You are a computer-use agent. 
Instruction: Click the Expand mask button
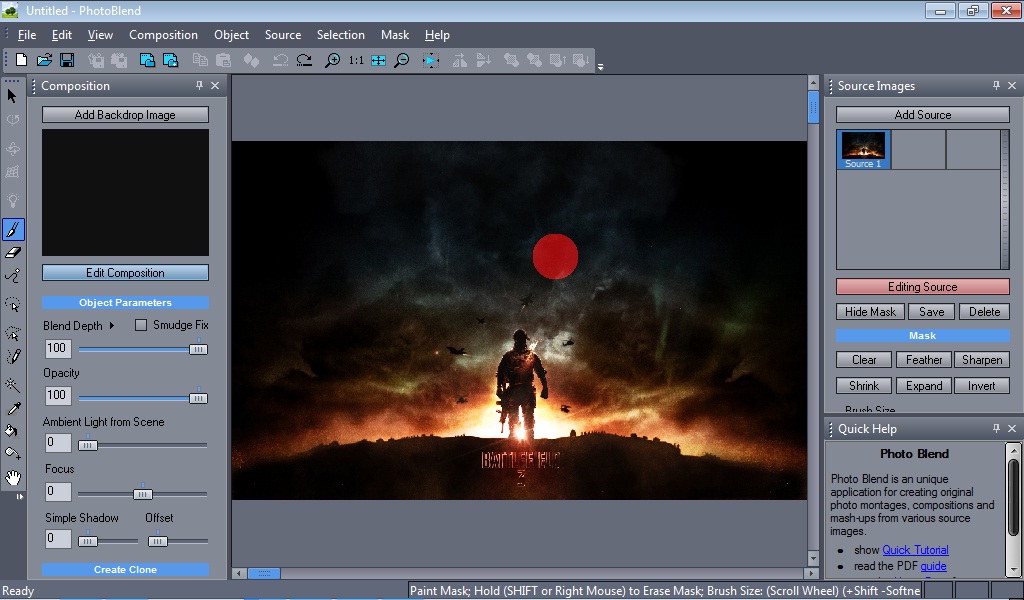(923, 386)
